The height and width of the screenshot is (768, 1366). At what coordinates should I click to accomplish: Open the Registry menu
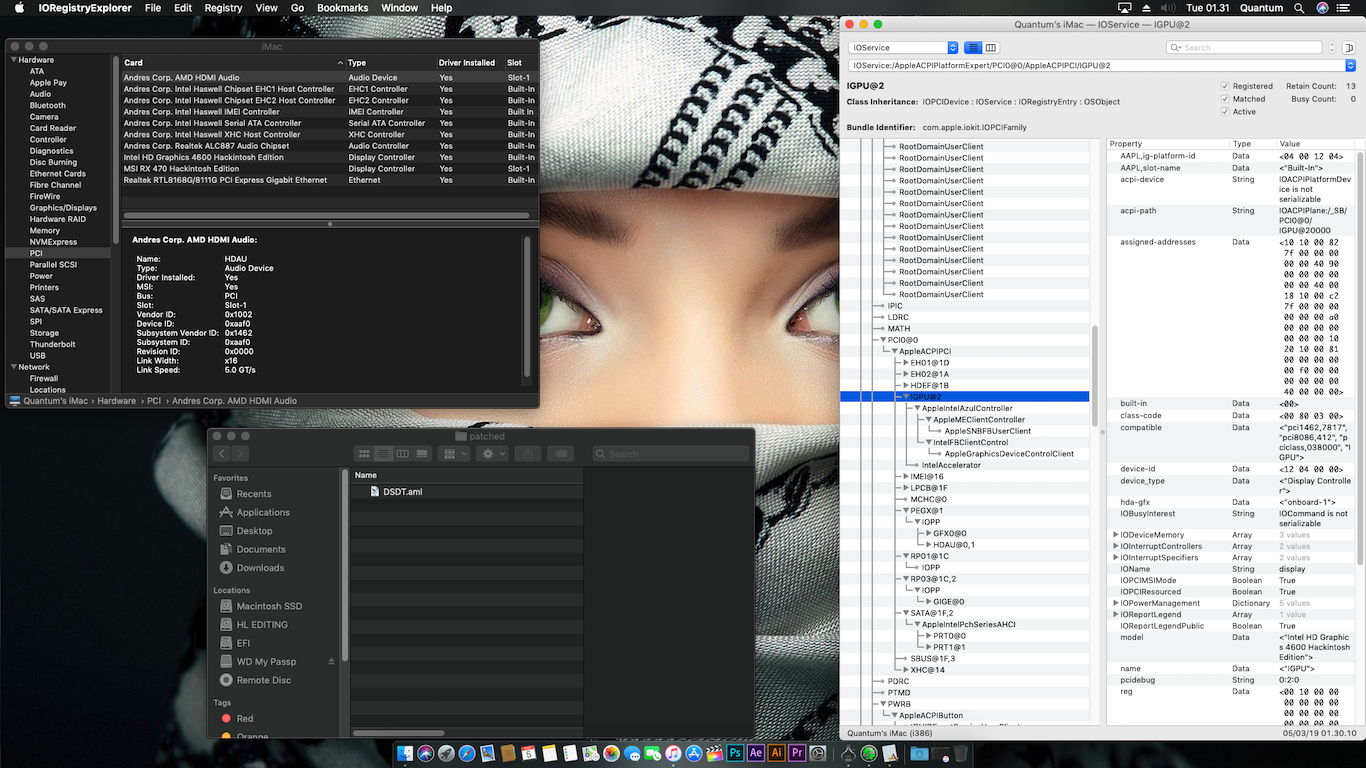[223, 8]
